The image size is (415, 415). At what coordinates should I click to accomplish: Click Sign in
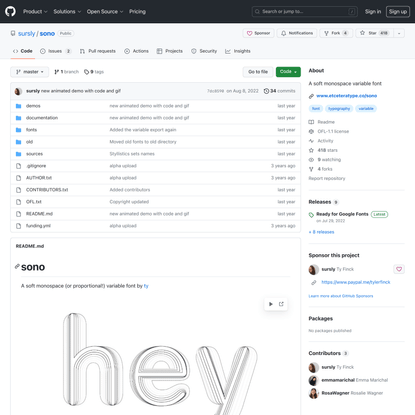[x=373, y=12]
